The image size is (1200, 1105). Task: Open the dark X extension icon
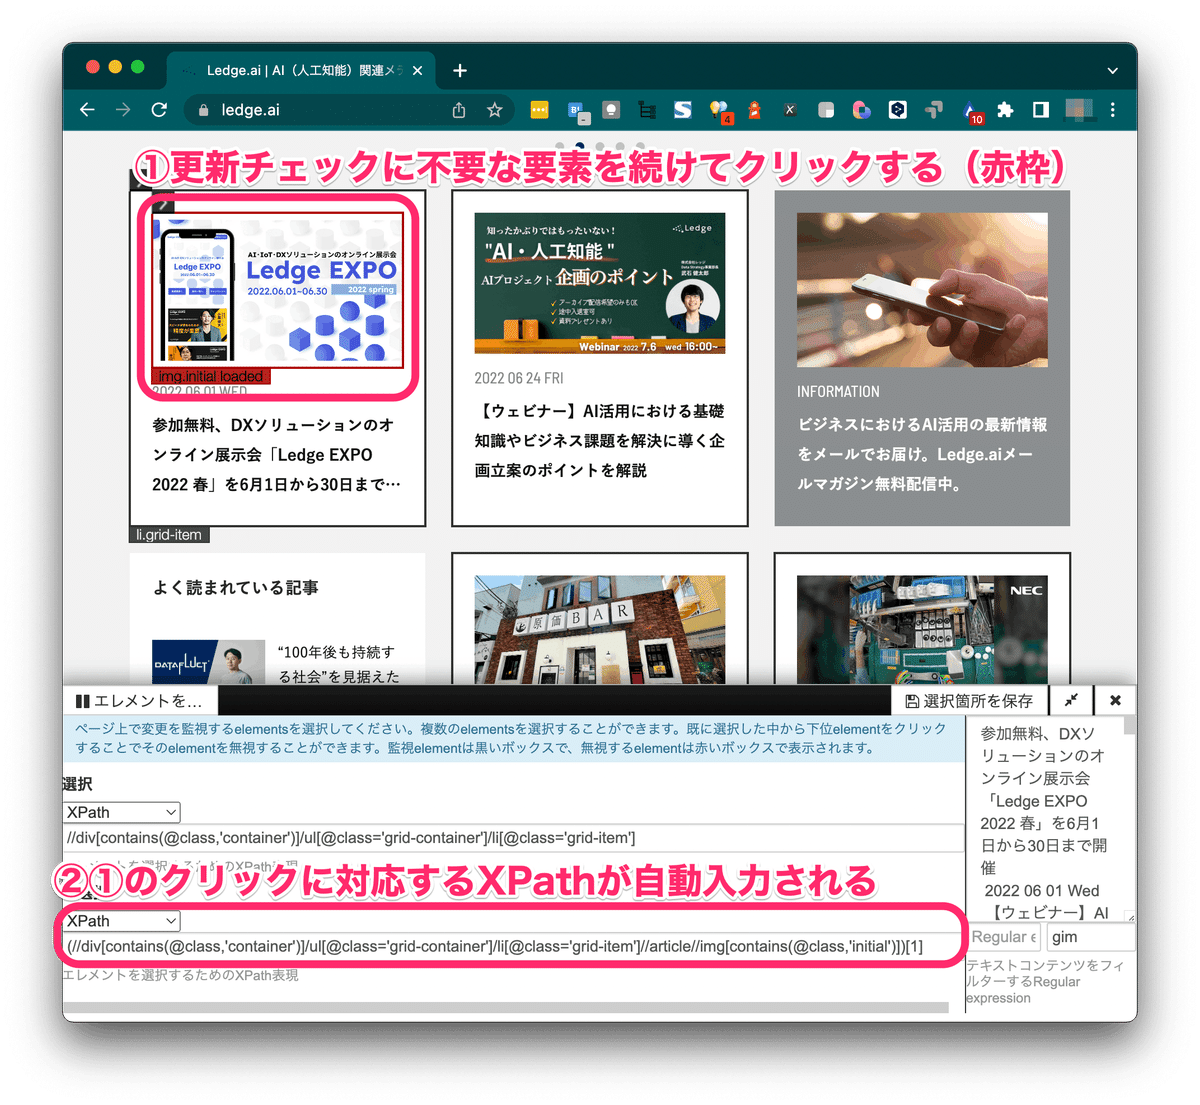[x=790, y=110]
